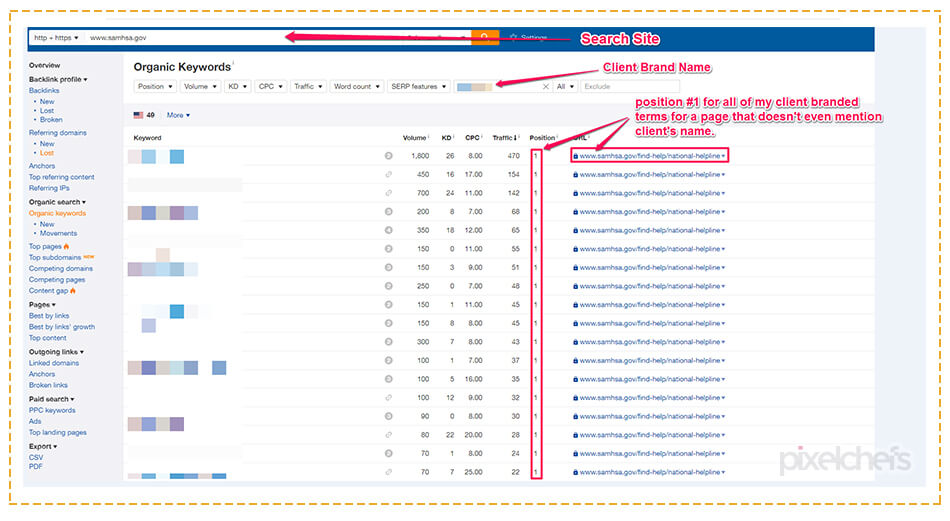Open SERP icon for traffic 32 row
The height and width of the screenshot is (521, 950).
point(388,398)
